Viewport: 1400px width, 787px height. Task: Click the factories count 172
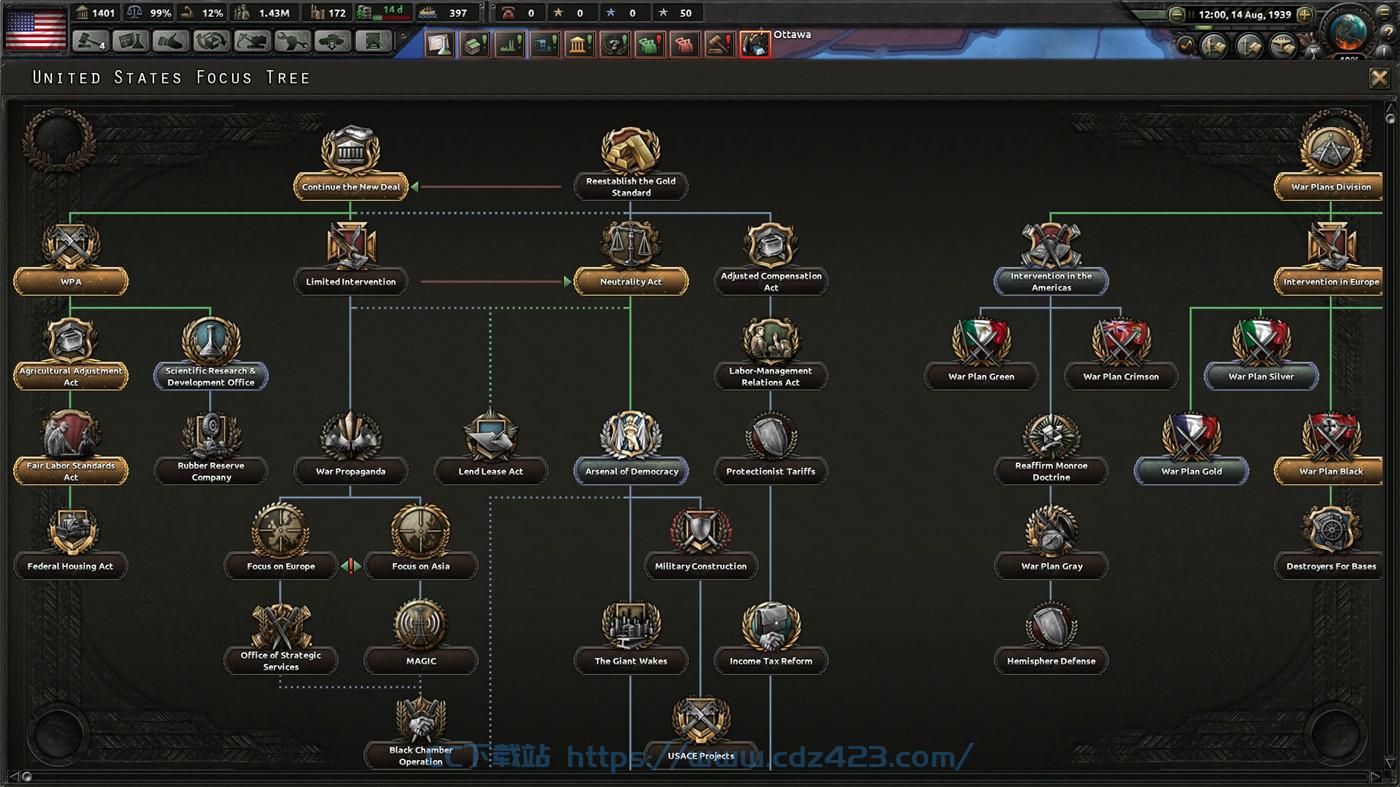point(328,13)
